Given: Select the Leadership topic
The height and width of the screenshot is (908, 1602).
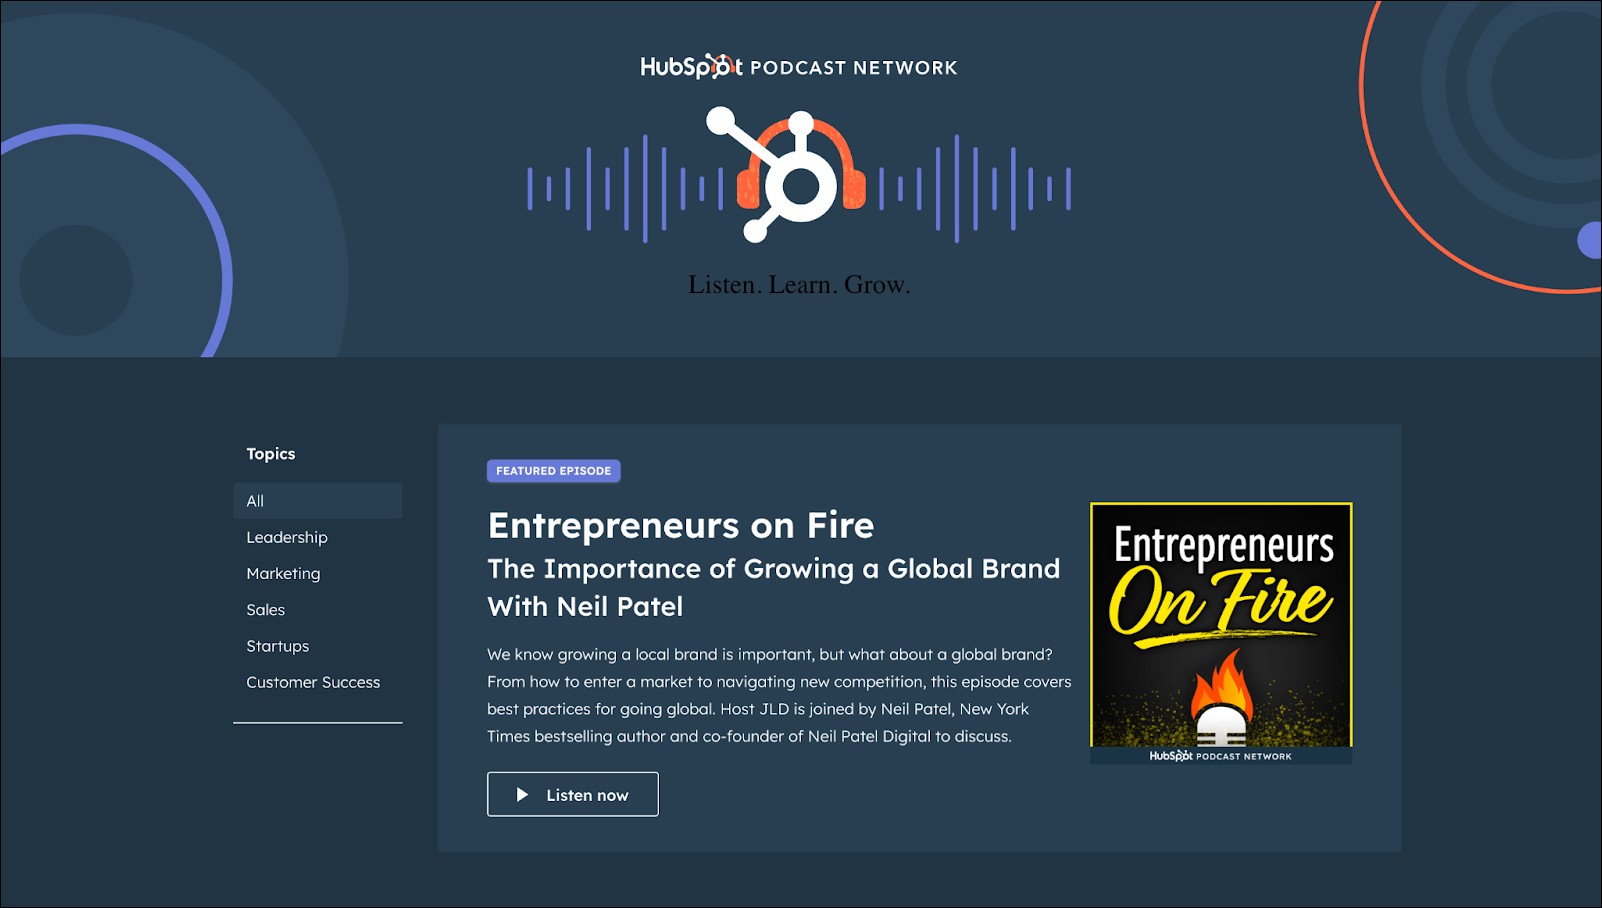Looking at the screenshot, I should pyautogui.click(x=287, y=537).
